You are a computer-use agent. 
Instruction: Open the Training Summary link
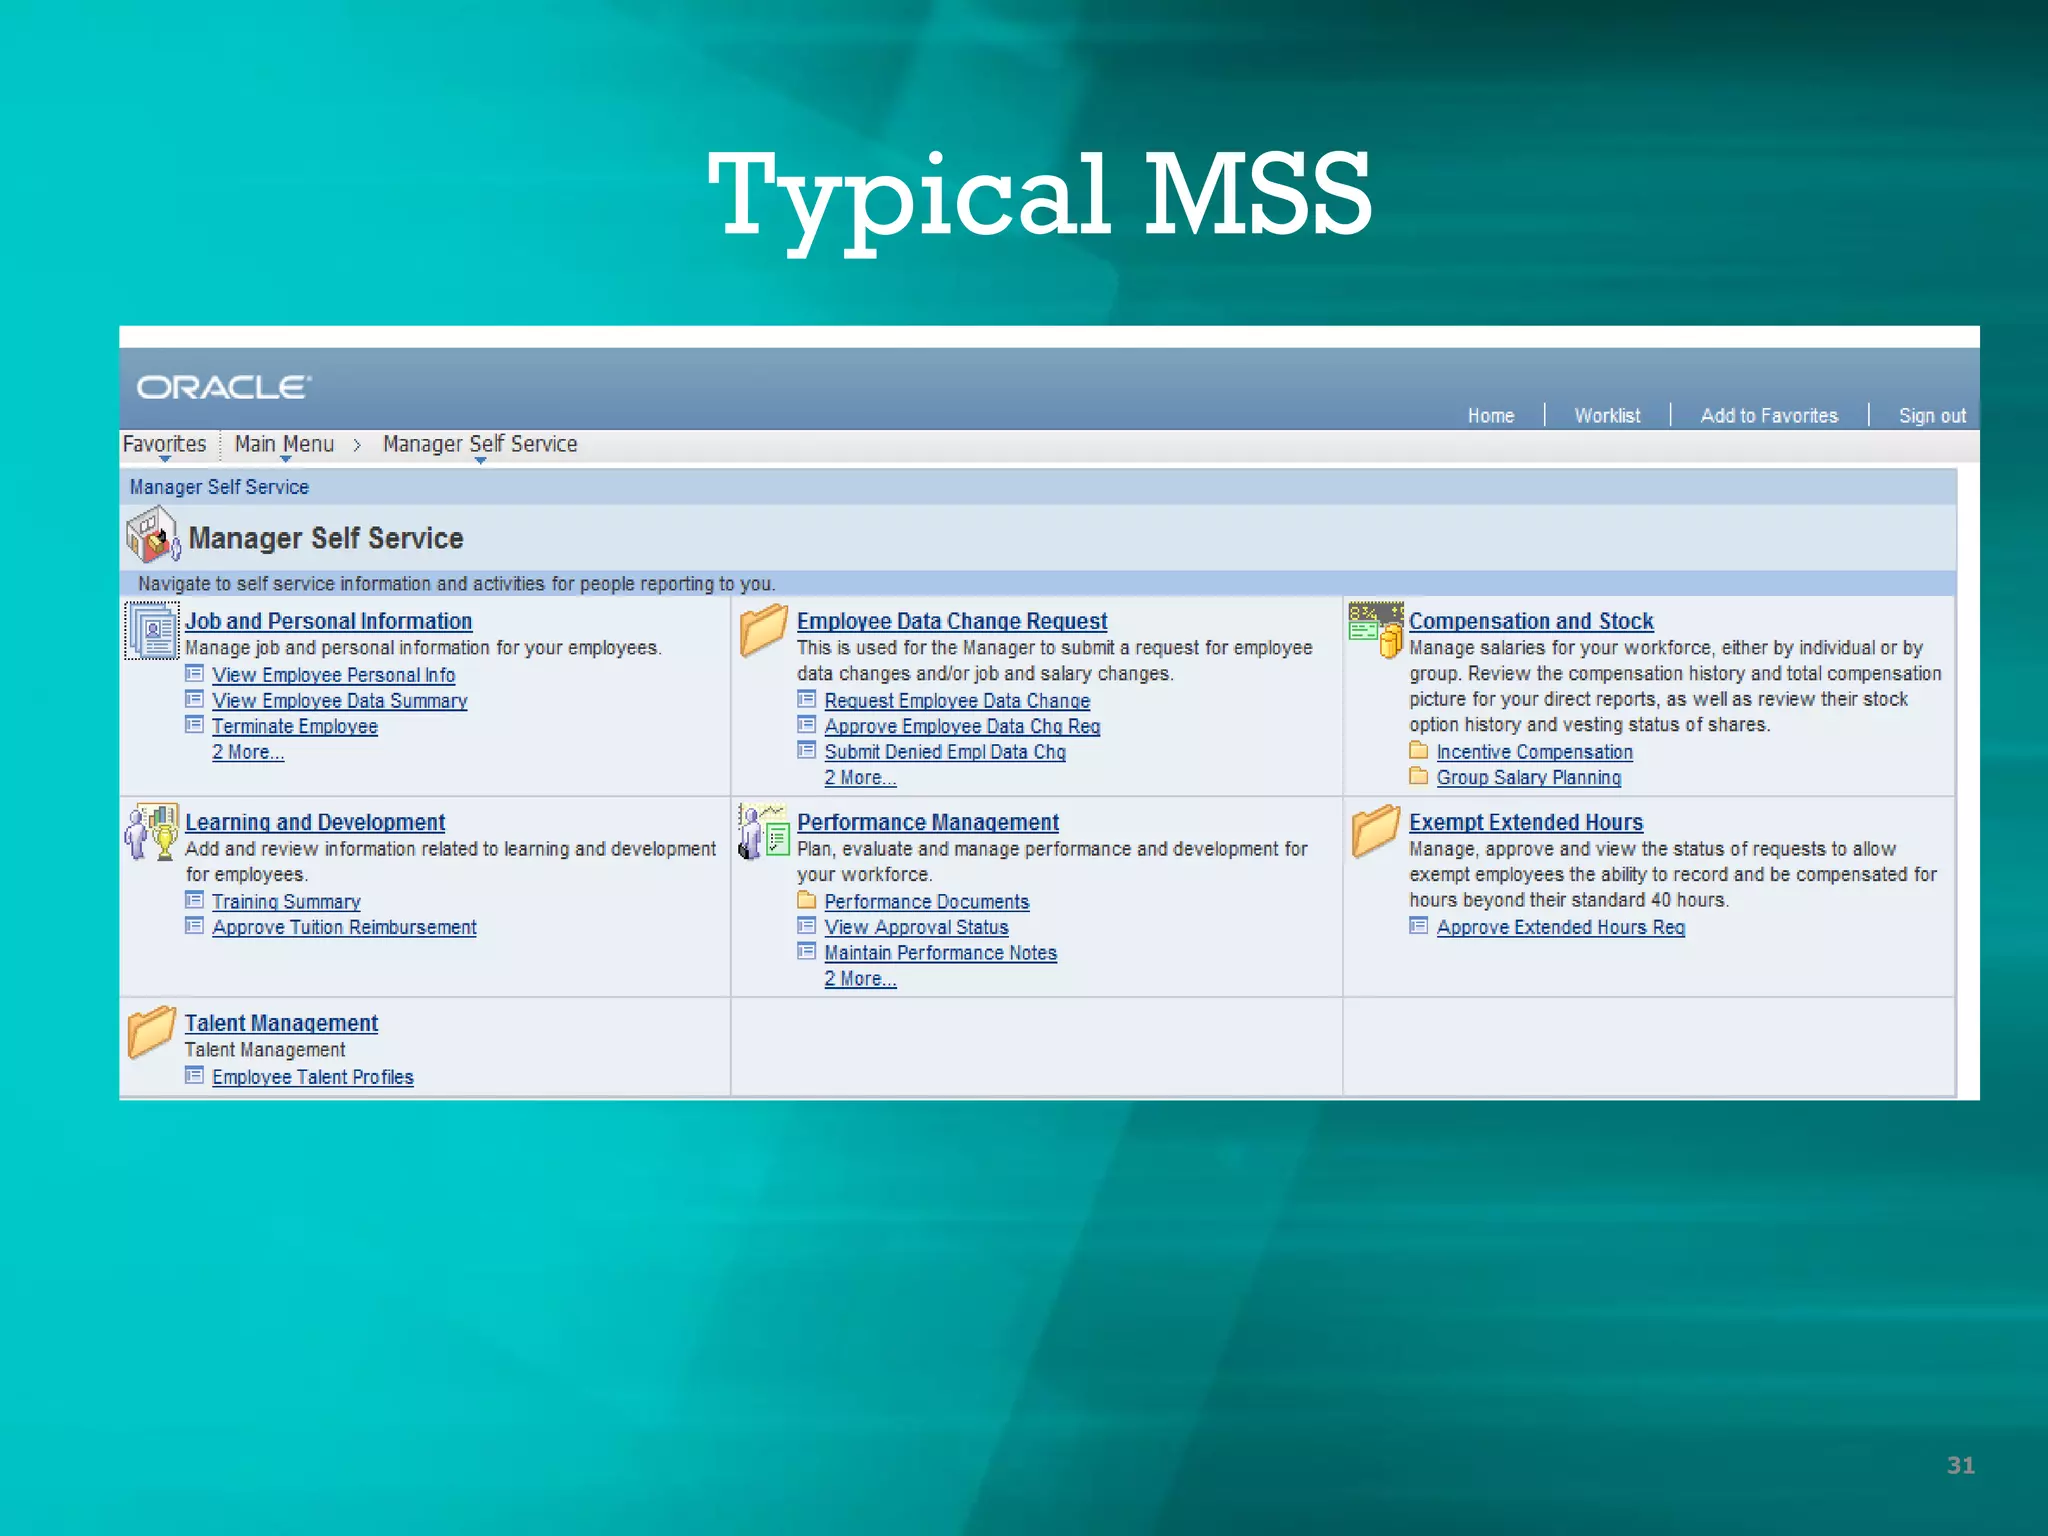286,902
